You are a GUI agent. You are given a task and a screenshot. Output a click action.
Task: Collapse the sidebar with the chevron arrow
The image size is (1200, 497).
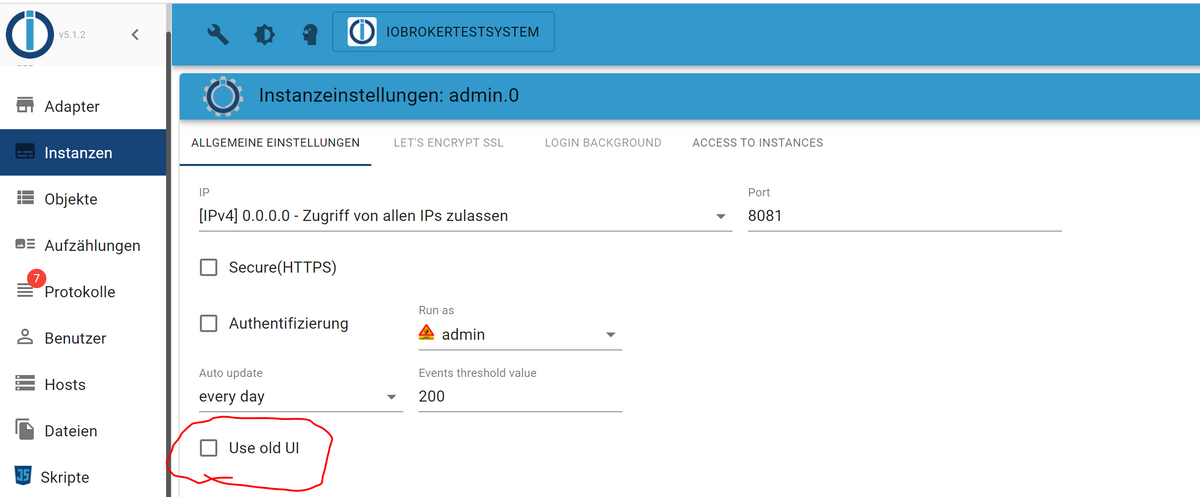point(135,35)
